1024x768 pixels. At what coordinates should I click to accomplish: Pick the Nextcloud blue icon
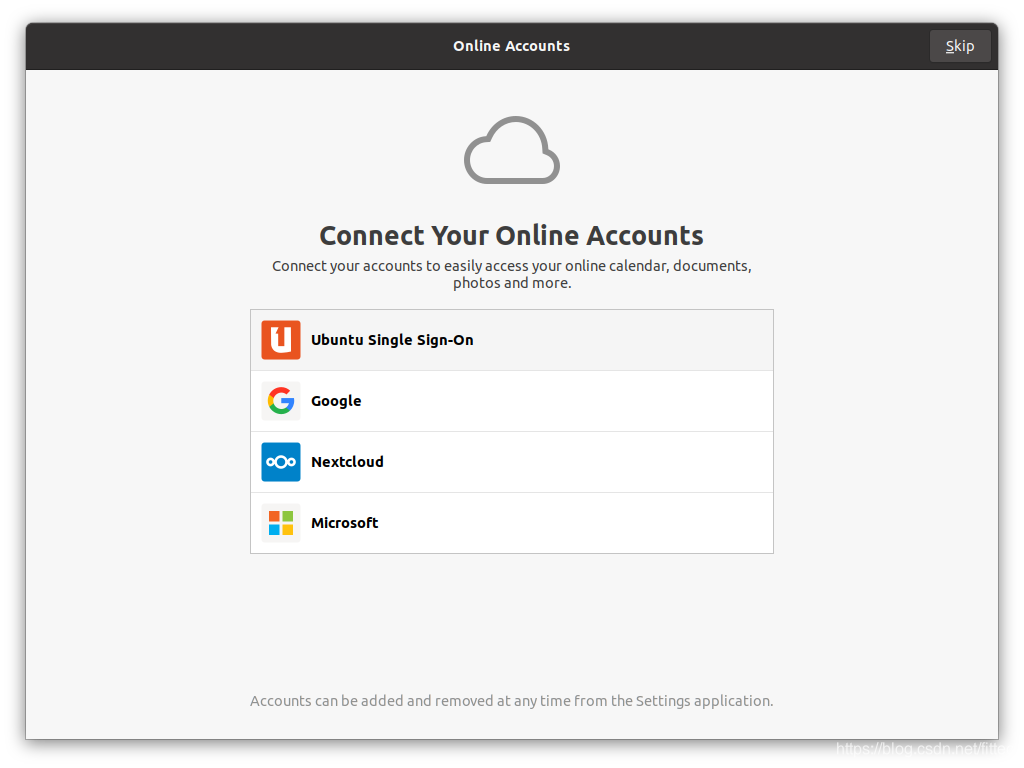coord(281,462)
